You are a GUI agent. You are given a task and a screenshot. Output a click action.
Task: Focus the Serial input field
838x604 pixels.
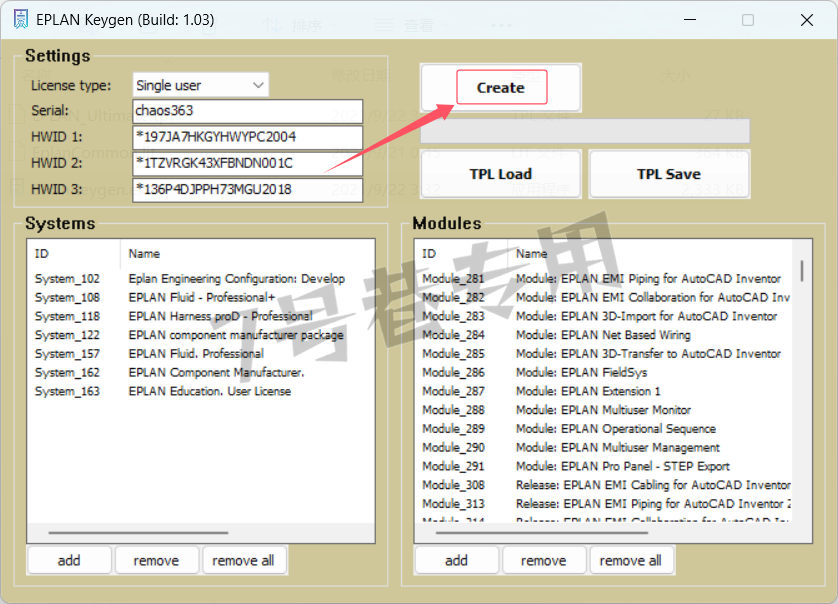tap(247, 111)
